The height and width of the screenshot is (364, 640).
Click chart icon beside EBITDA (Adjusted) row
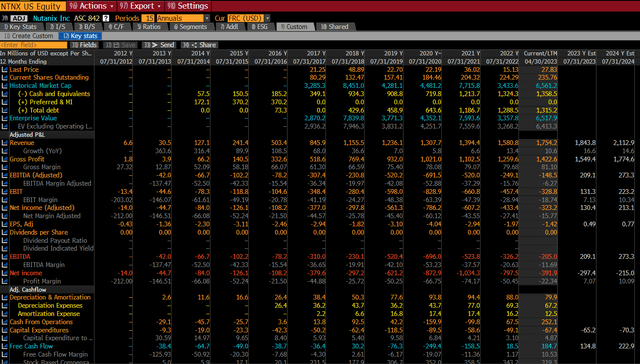(x=4, y=175)
